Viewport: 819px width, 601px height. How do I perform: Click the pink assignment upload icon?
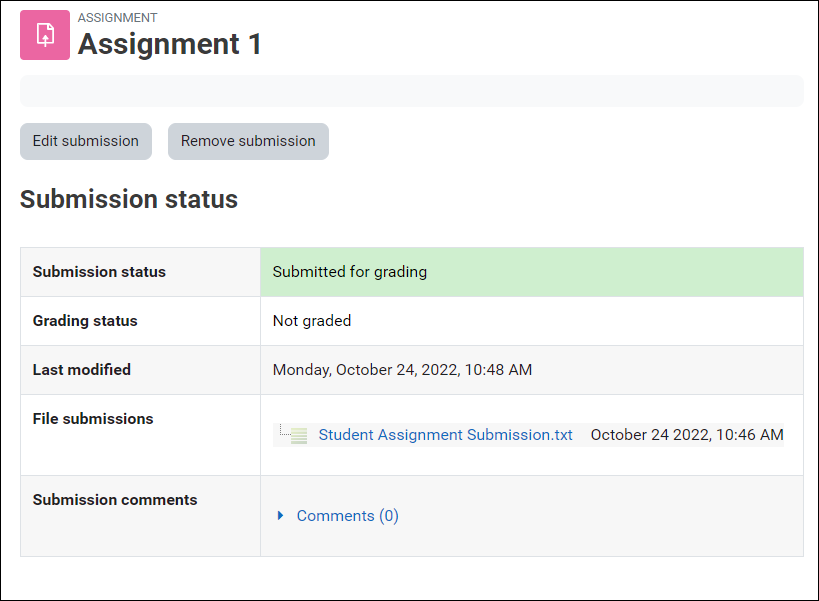coord(45,35)
